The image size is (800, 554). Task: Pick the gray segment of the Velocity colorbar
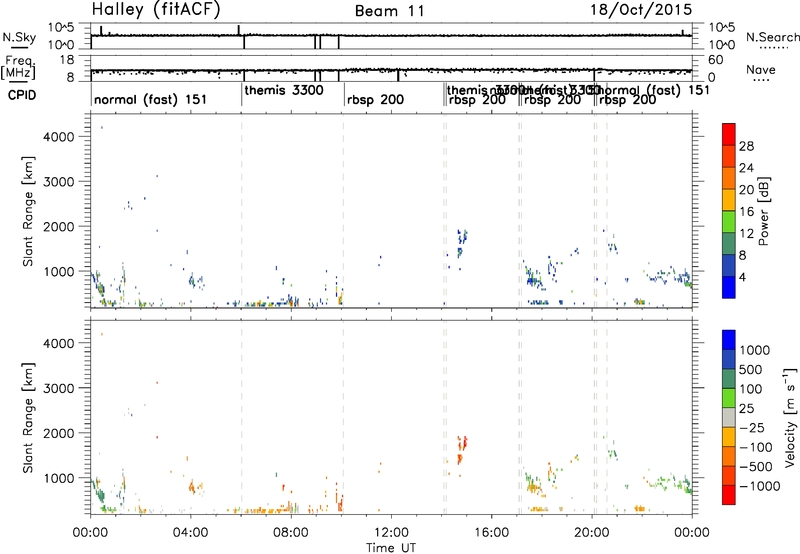coord(729,417)
